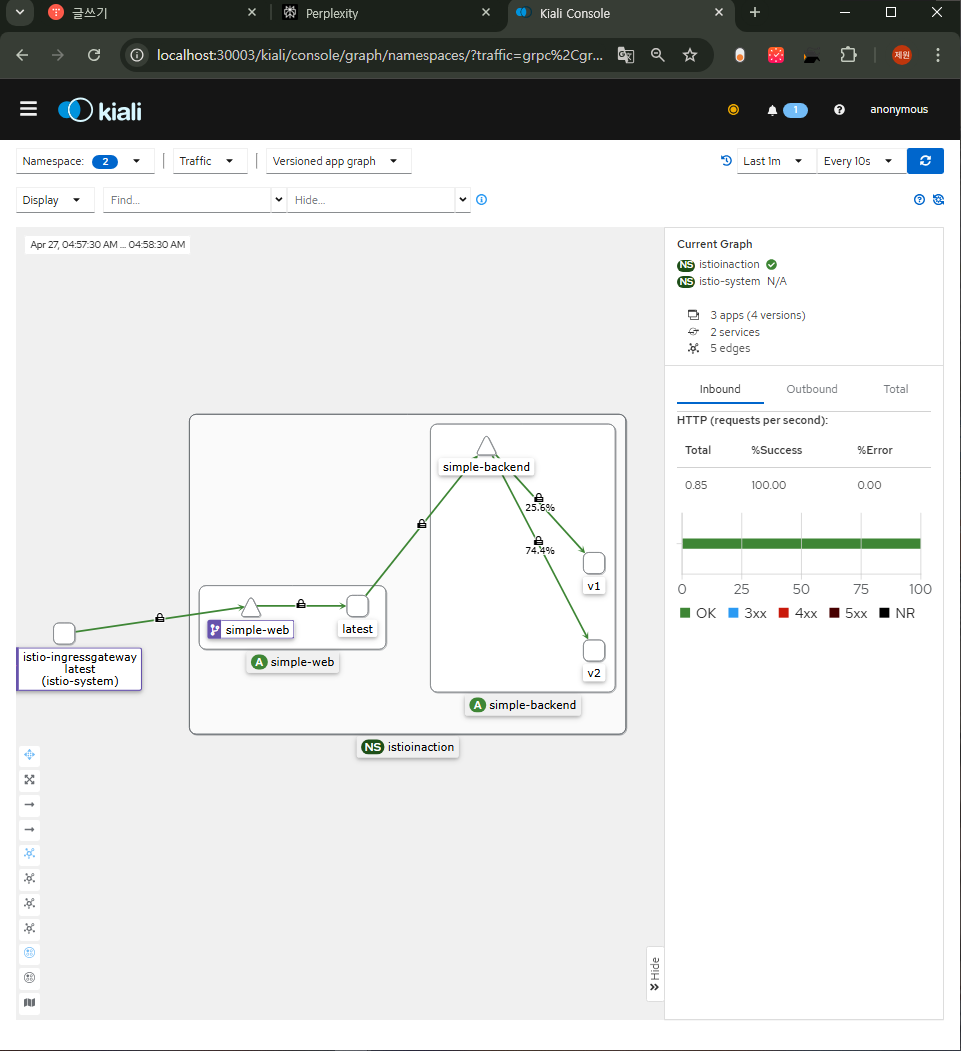Open the browser extensions puzzle icon
Screen dimensions: 961x1051
coord(848,55)
